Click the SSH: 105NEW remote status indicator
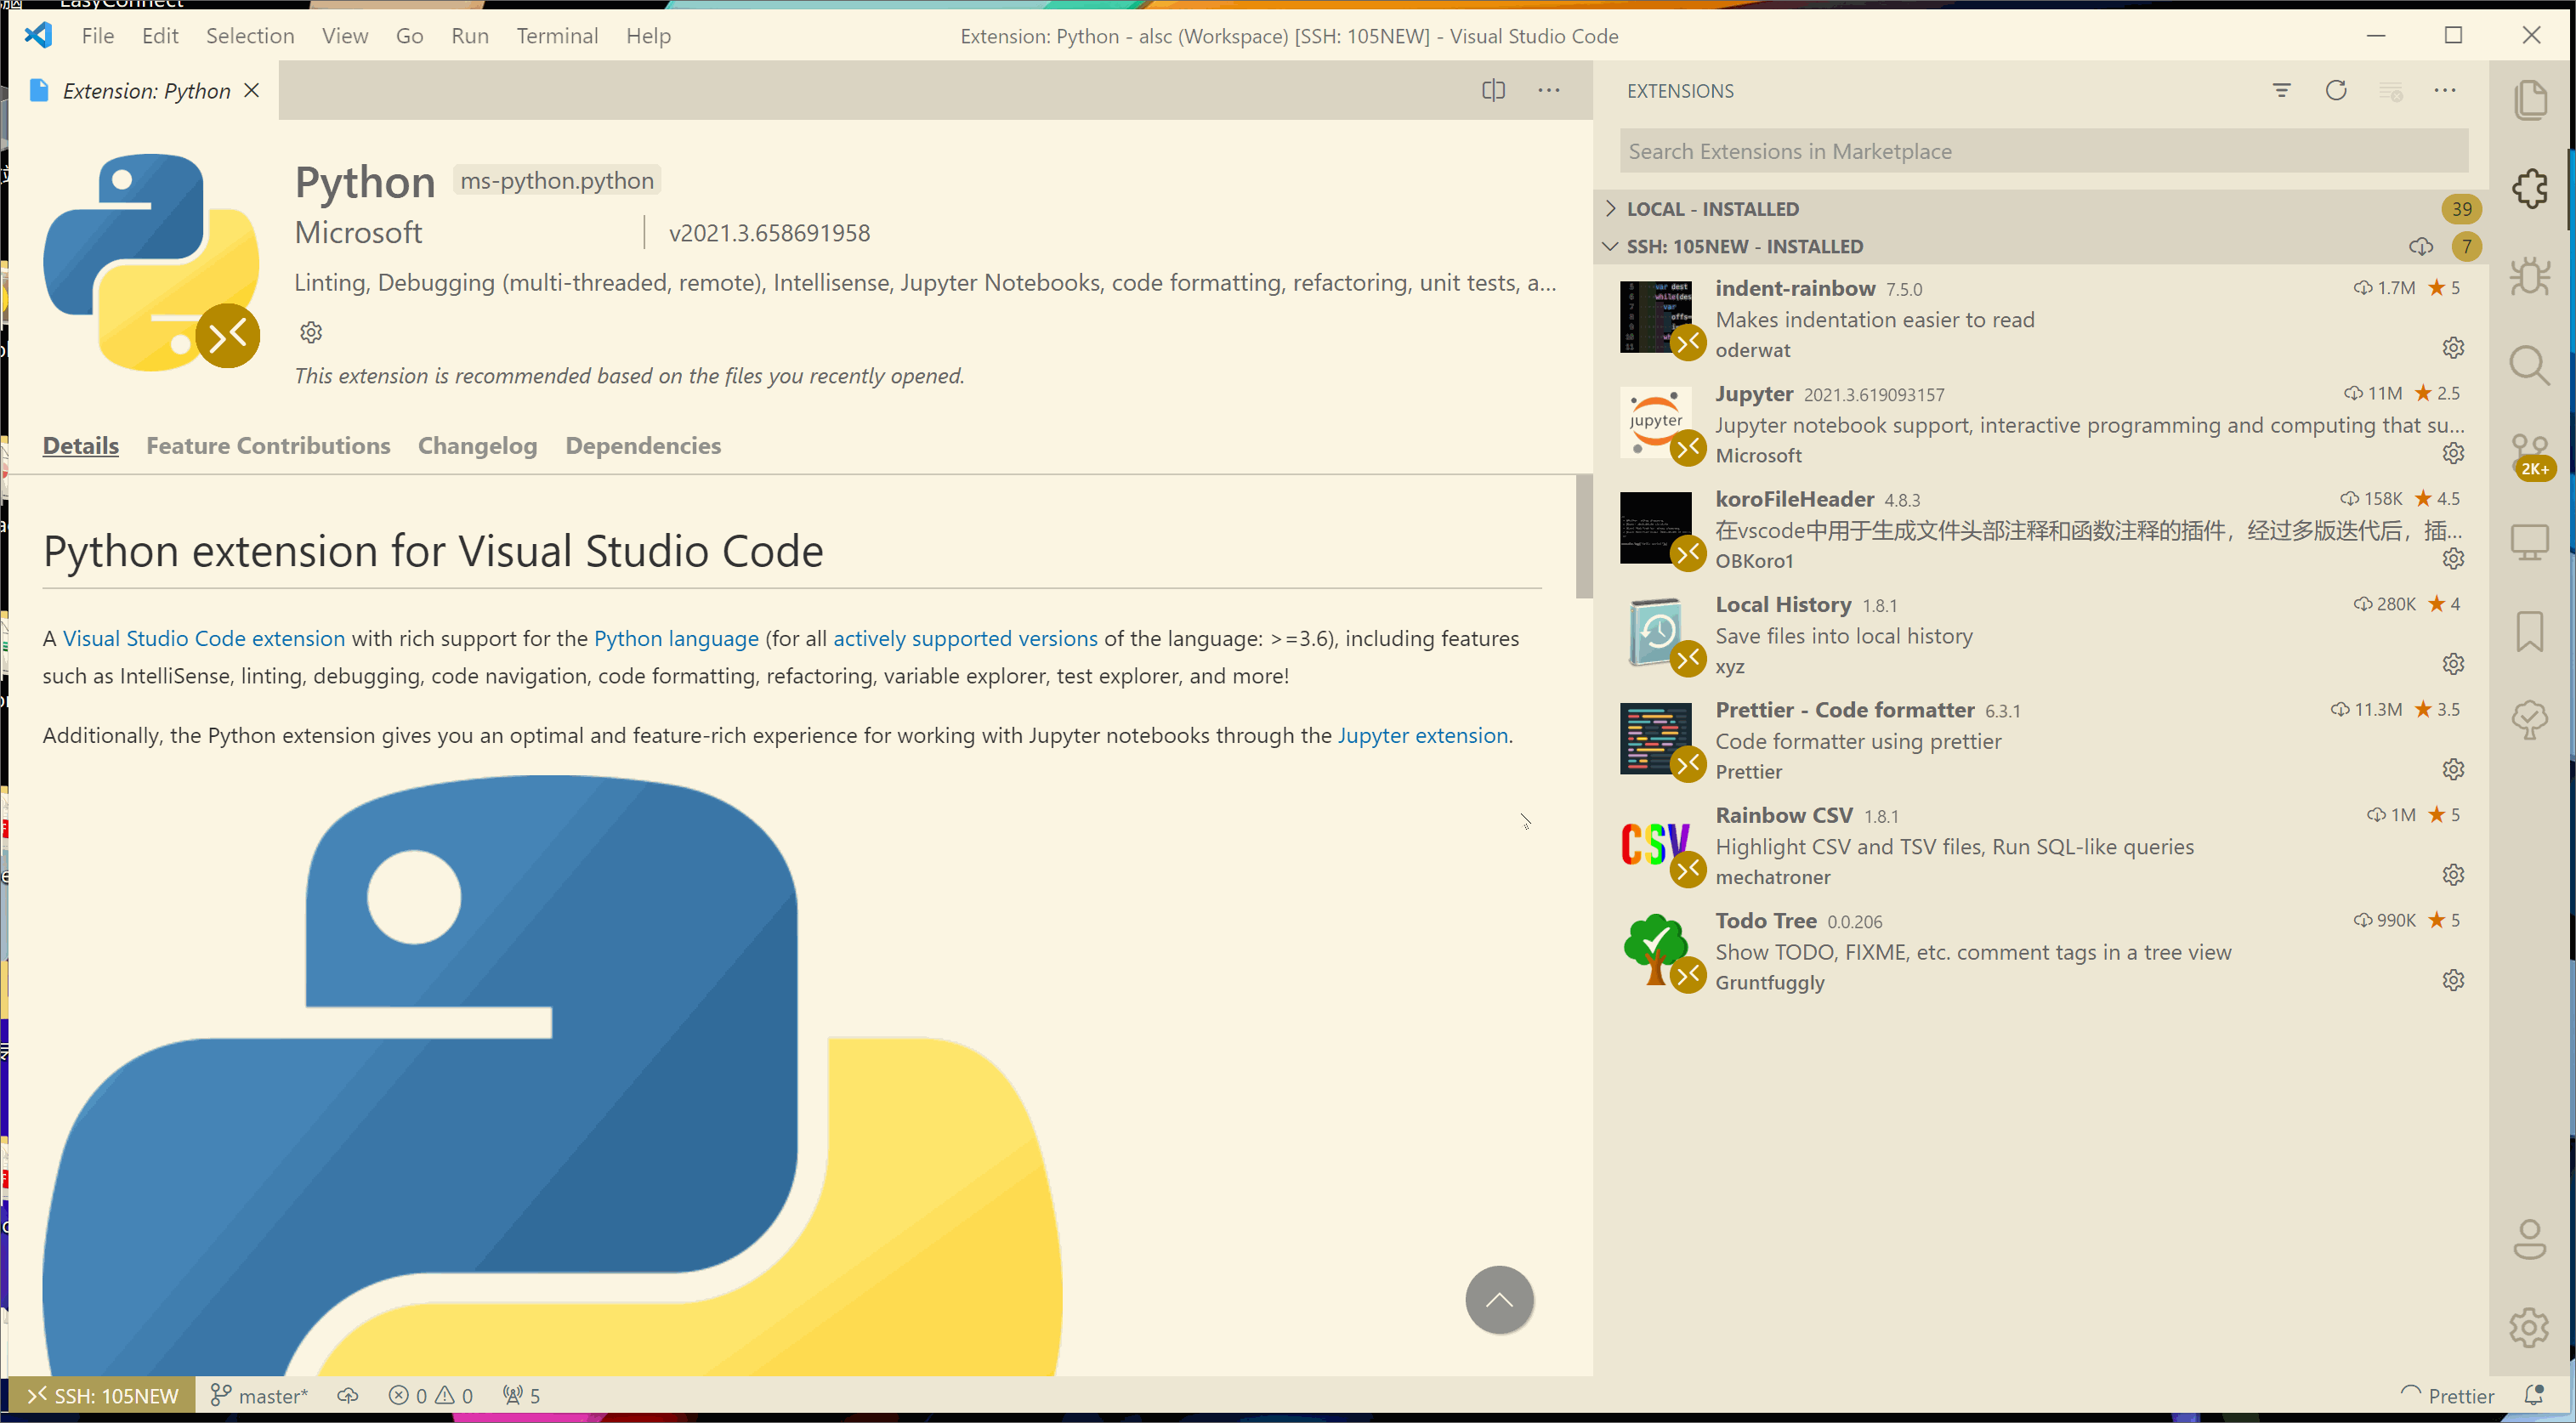Viewport: 2576px width, 1423px height. coord(104,1395)
